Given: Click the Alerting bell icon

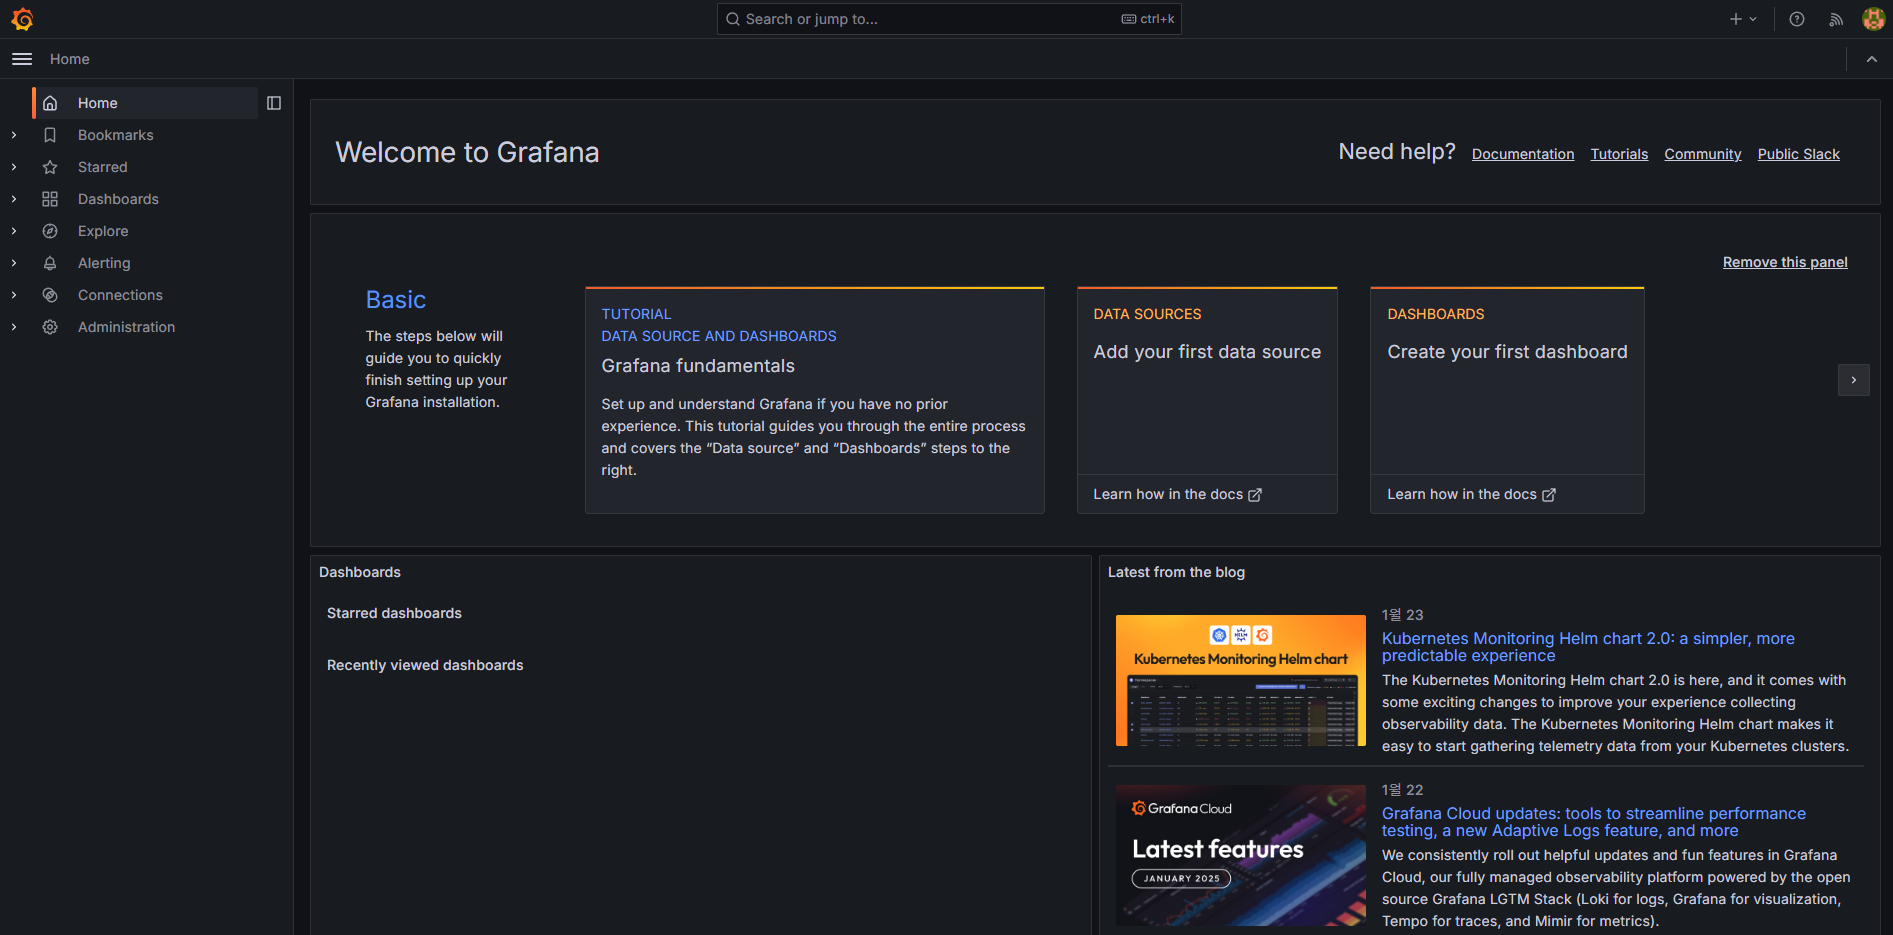Looking at the screenshot, I should pyautogui.click(x=50, y=263).
